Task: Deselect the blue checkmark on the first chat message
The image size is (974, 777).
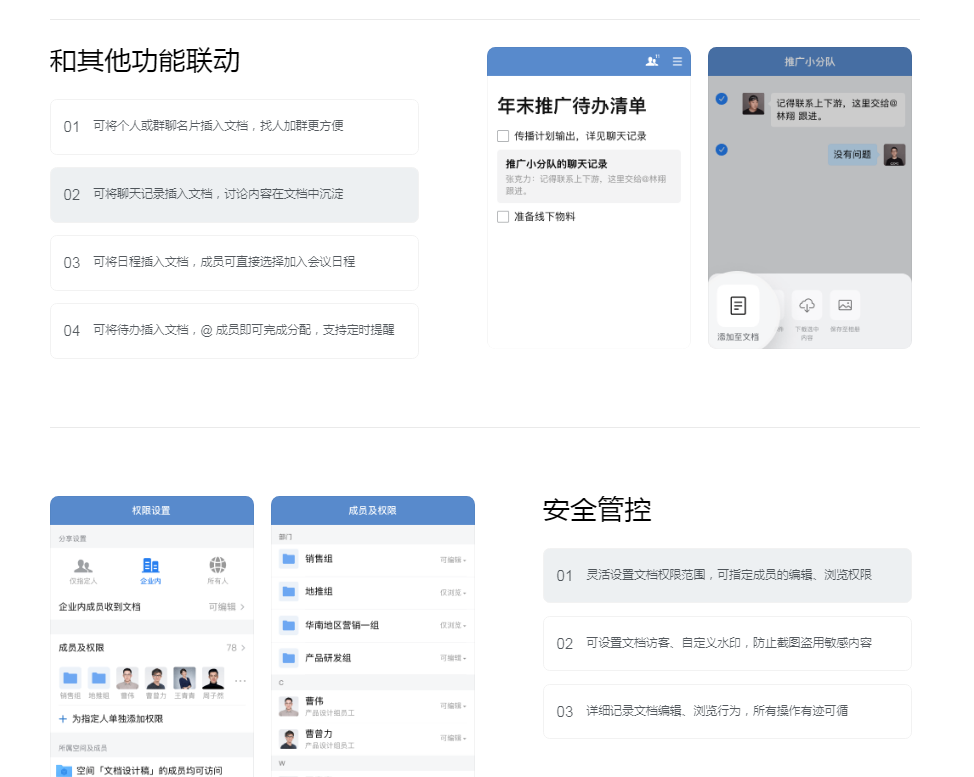Action: click(x=722, y=99)
